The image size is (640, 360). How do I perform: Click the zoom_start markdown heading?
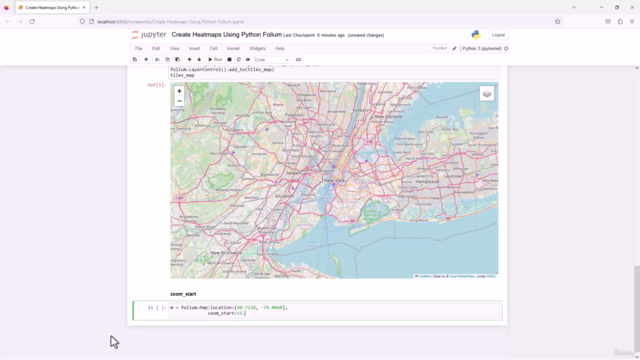click(x=183, y=294)
